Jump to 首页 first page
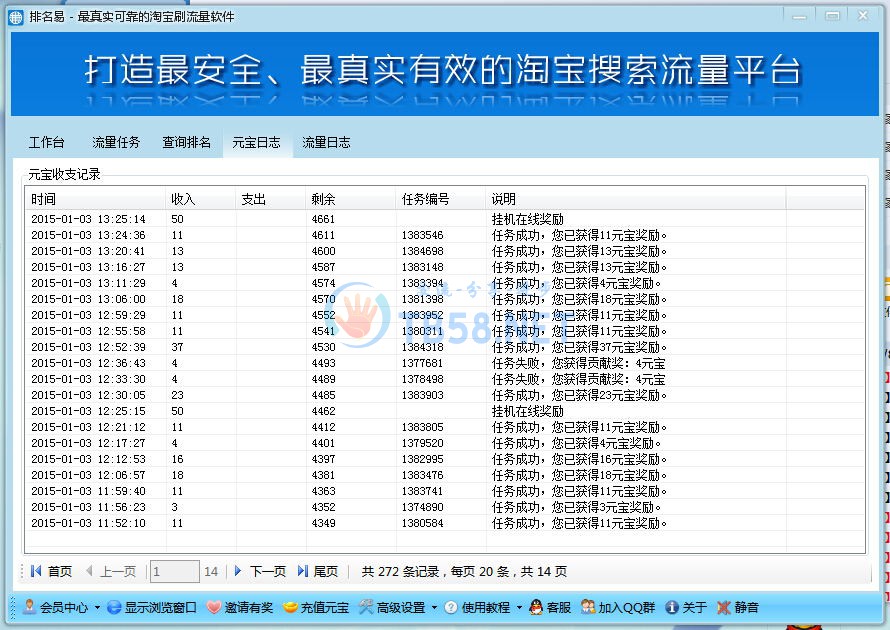 click(51, 572)
